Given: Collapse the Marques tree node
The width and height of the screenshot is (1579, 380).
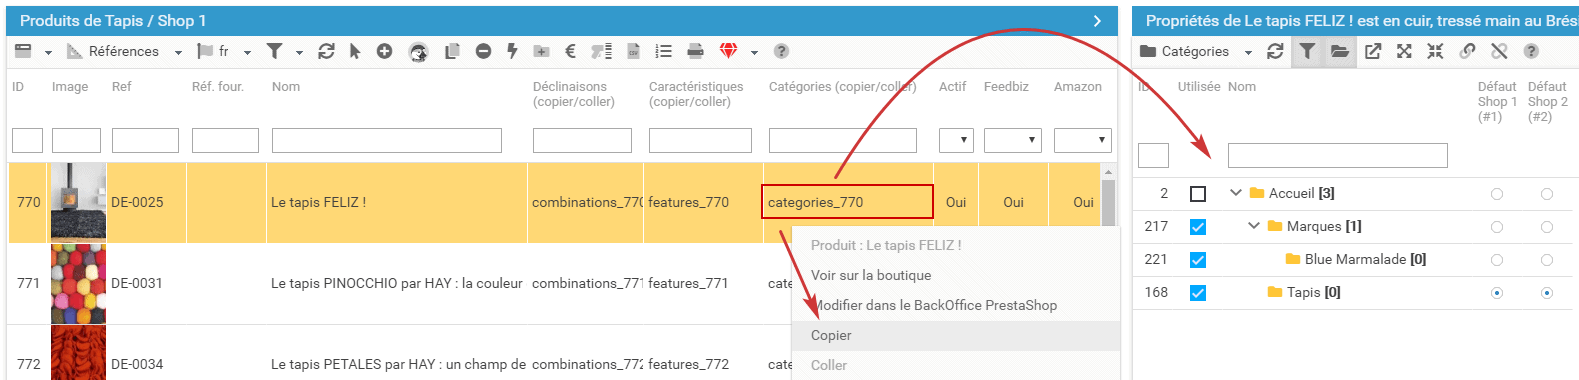Looking at the screenshot, I should [1254, 226].
